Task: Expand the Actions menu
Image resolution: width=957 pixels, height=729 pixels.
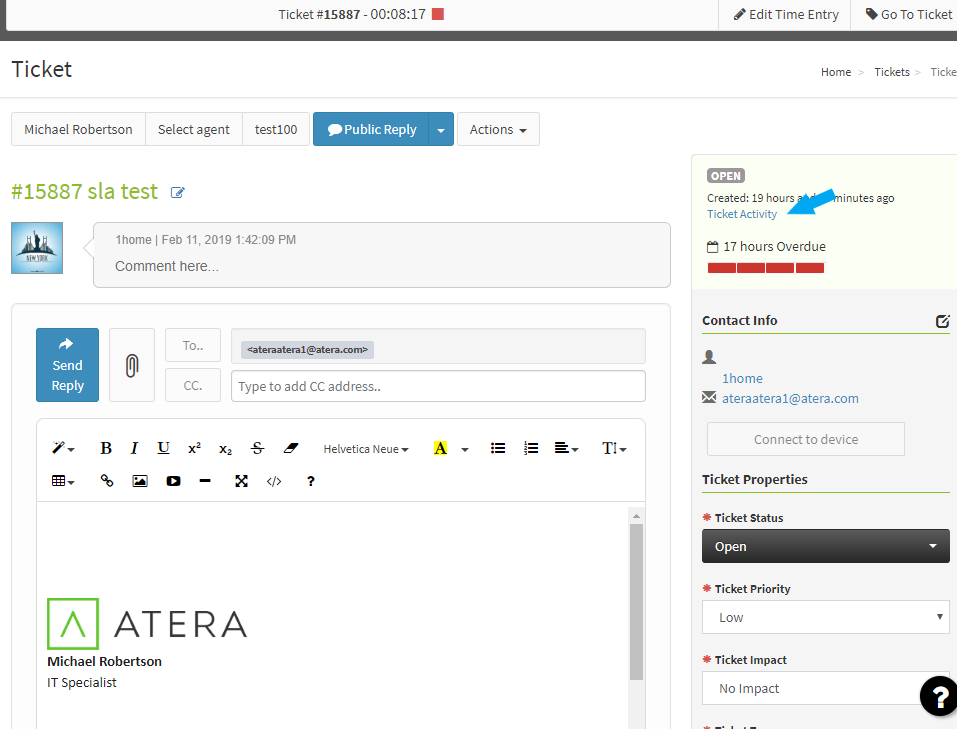Action: (498, 129)
